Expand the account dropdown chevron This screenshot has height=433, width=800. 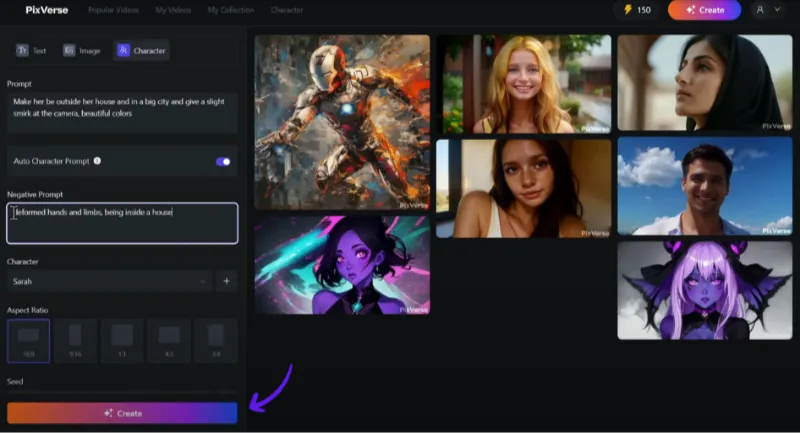(777, 9)
